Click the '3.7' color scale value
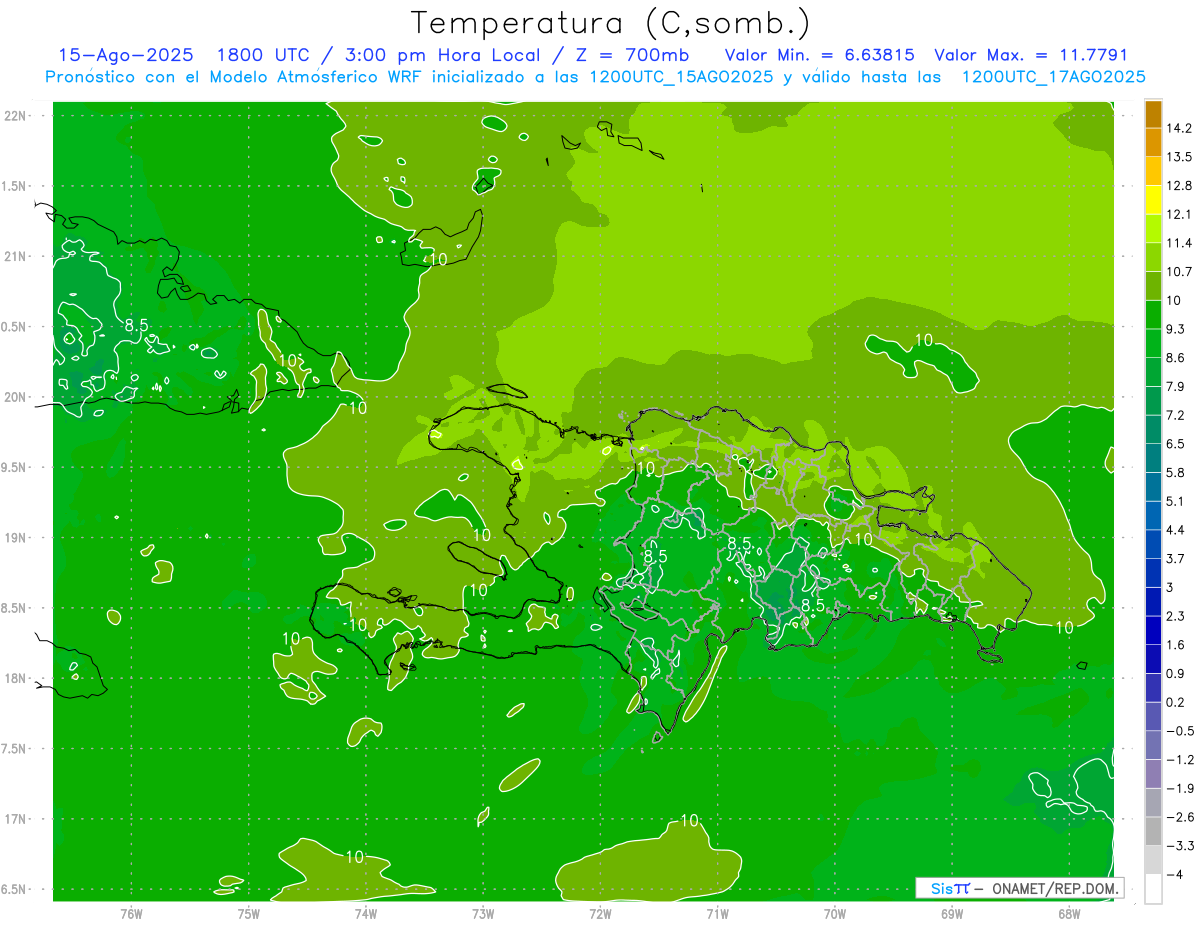 pyautogui.click(x=1176, y=558)
